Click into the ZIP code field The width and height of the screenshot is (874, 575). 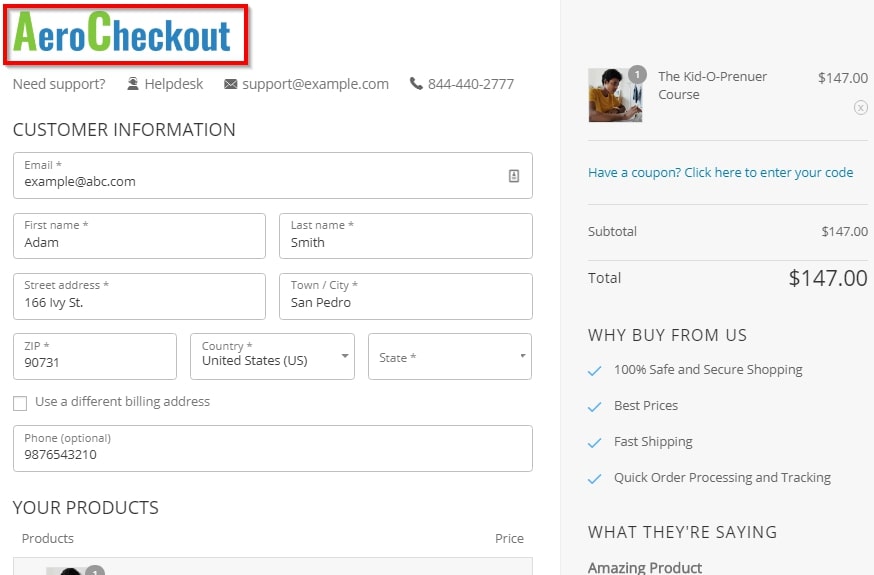95,357
